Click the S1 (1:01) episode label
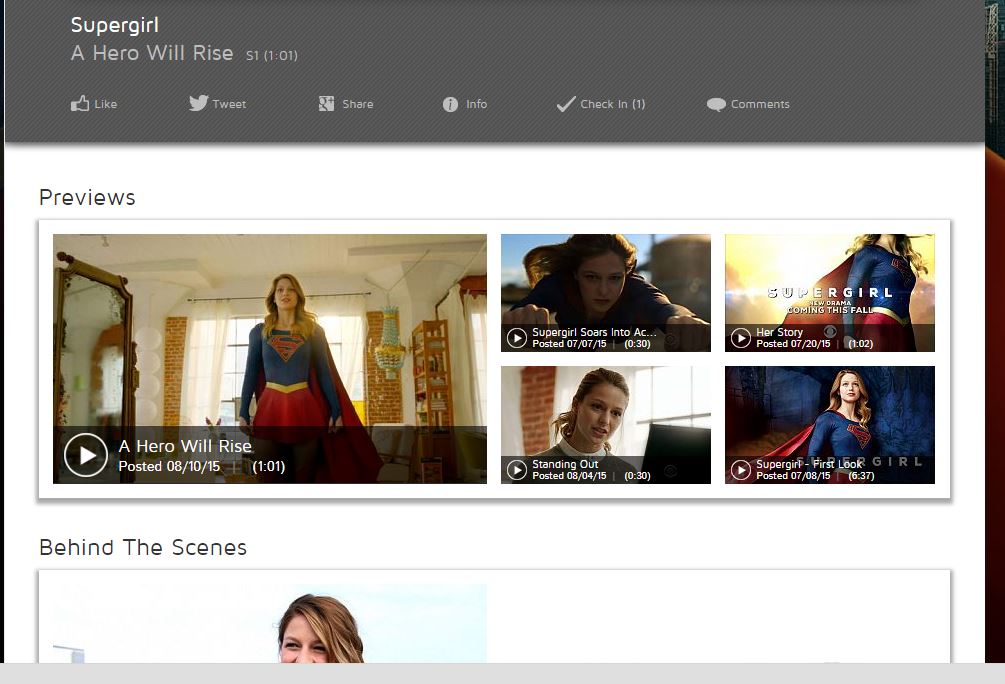The height and width of the screenshot is (684, 1005). [272, 56]
